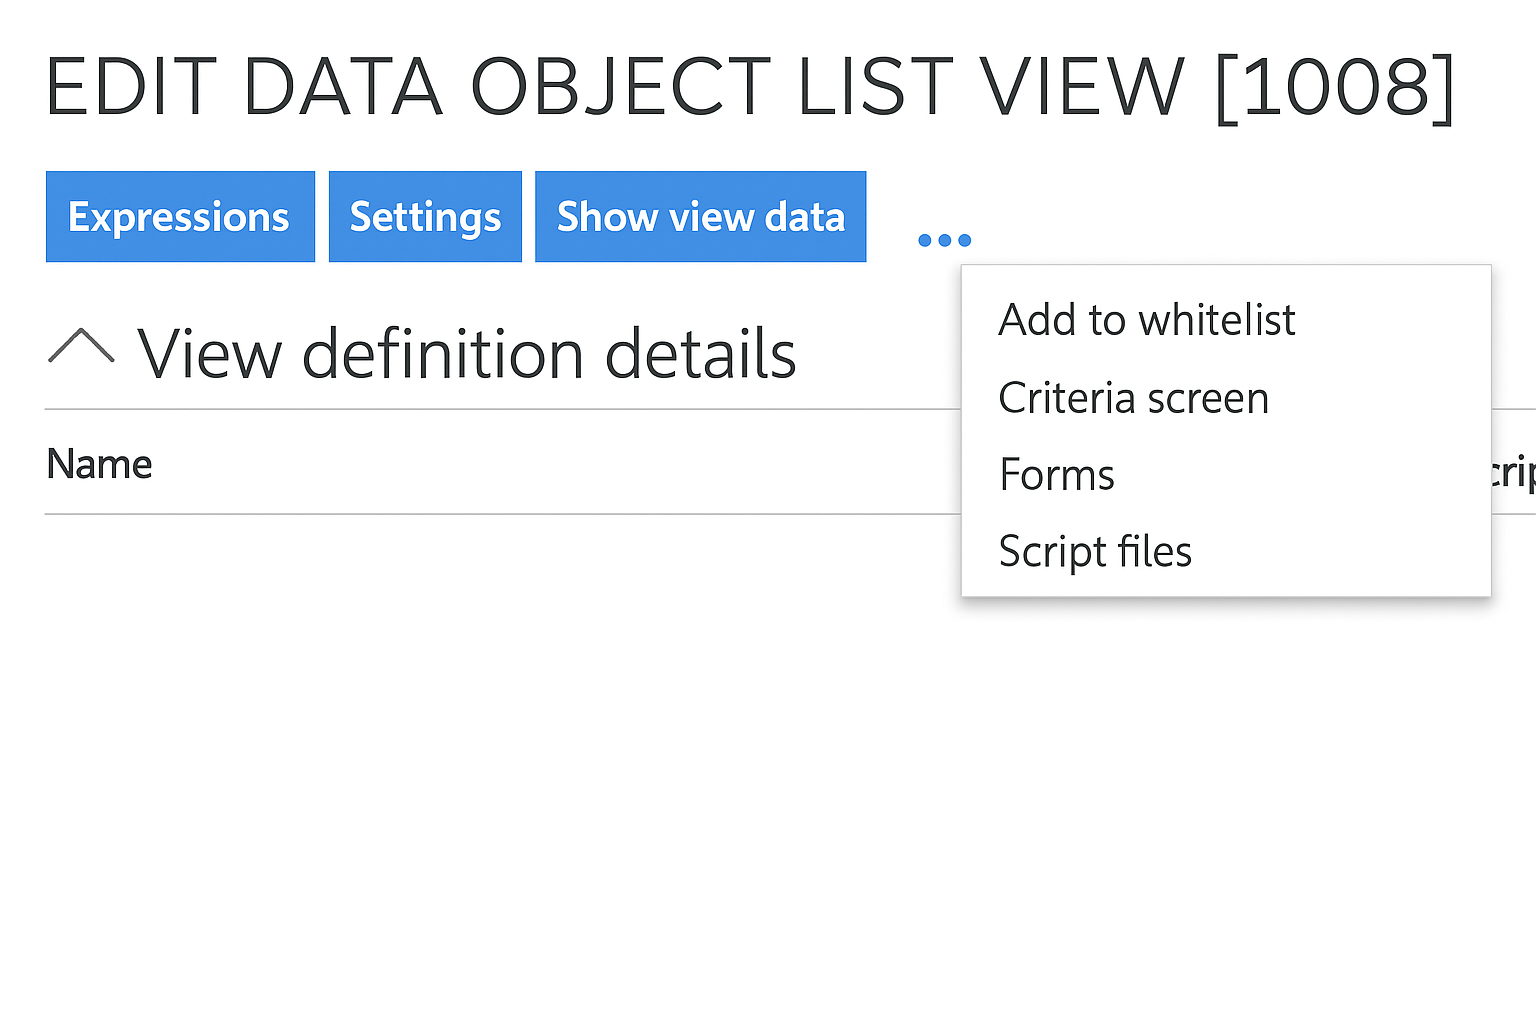
Task: Sort the table by the Name column
Action: (x=99, y=463)
